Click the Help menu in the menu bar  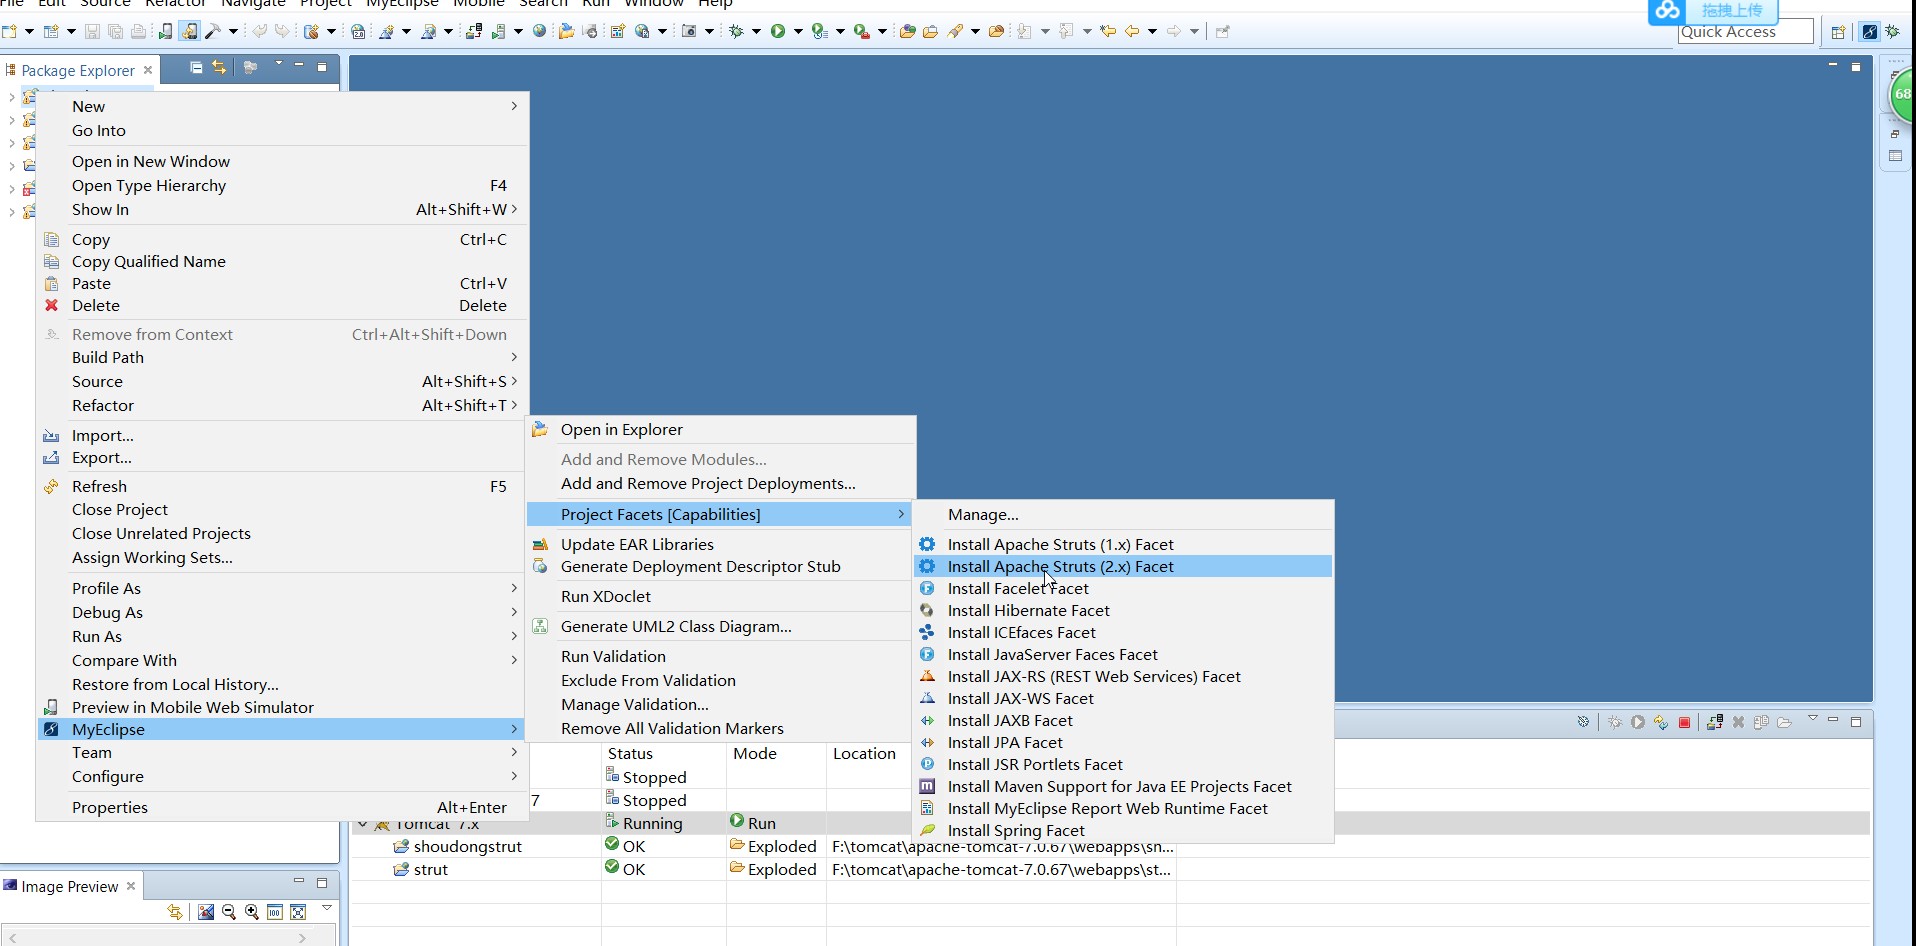click(715, 3)
